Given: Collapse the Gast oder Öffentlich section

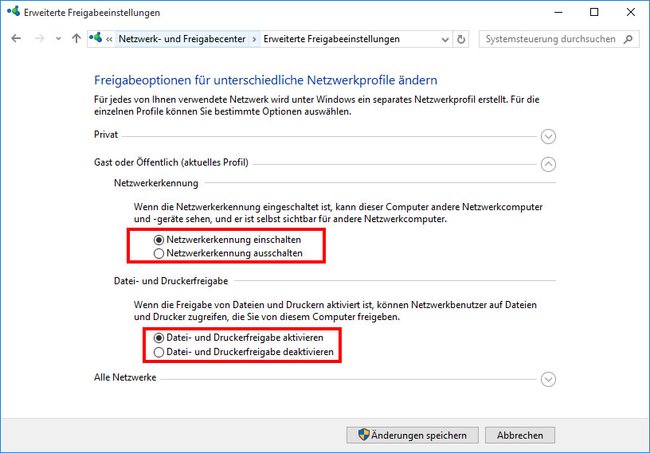Looking at the screenshot, I should [548, 164].
